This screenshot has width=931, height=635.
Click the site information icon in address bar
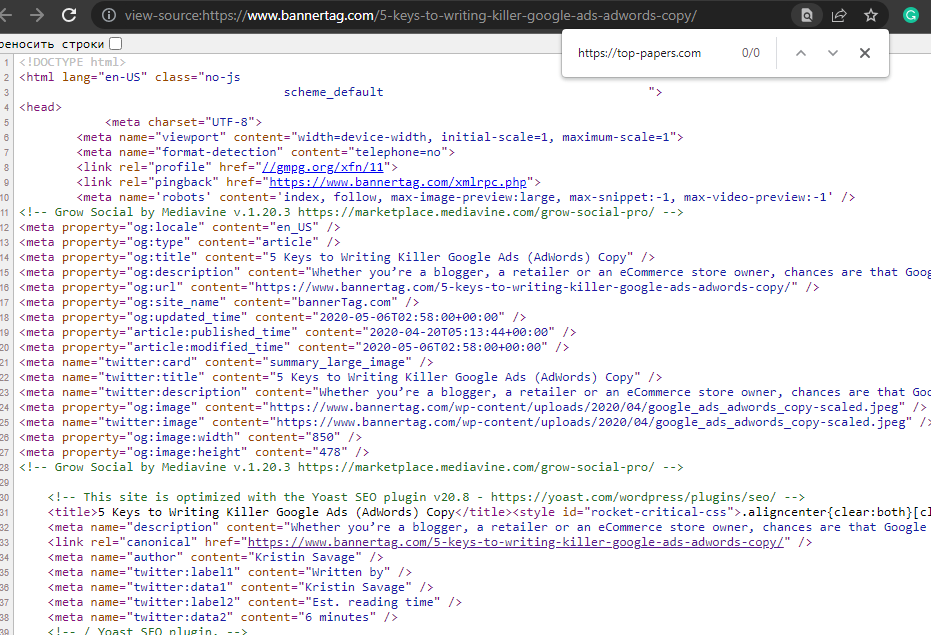pyautogui.click(x=108, y=16)
